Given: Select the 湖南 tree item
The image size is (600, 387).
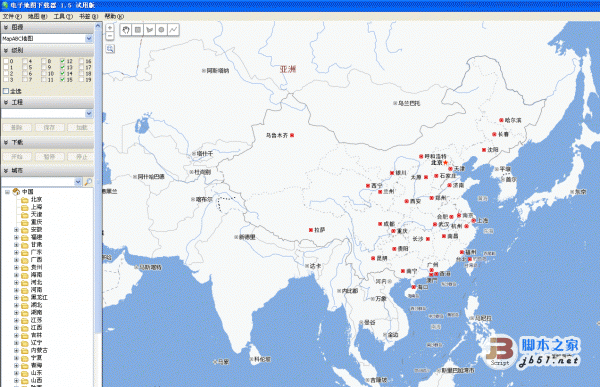Looking at the screenshot, I should pyautogui.click(x=37, y=312).
